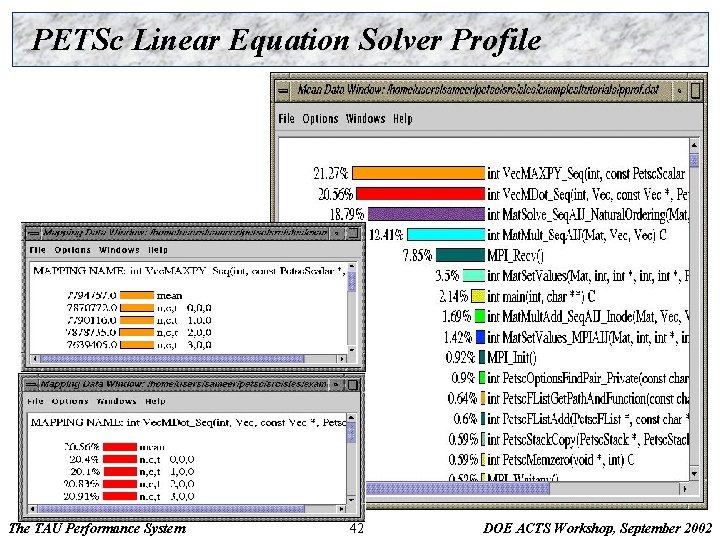Click the n,c,t 0,0,0 bar in VecMAXPY window
This screenshot has width=720, height=540.
pyautogui.click(x=137, y=308)
